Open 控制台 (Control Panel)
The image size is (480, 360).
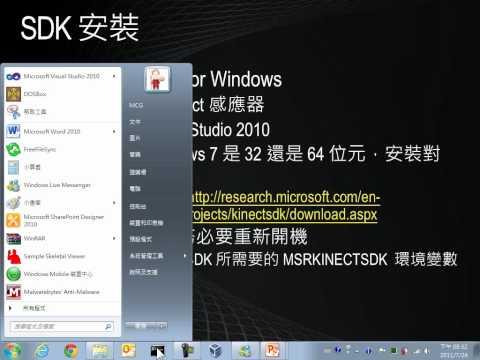(137, 207)
